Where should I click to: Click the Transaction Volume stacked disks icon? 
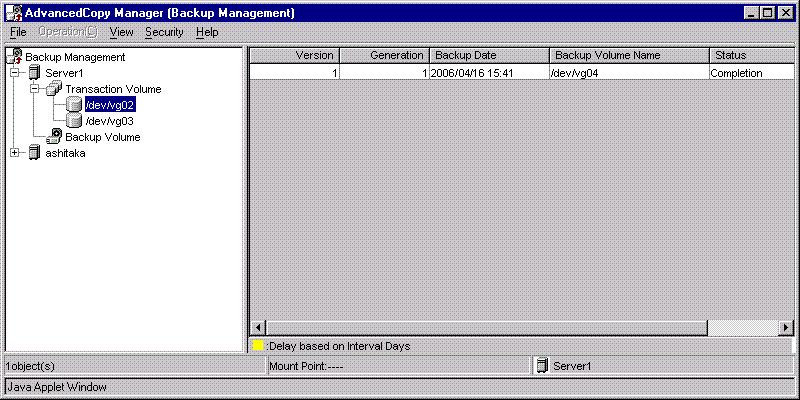click(54, 89)
